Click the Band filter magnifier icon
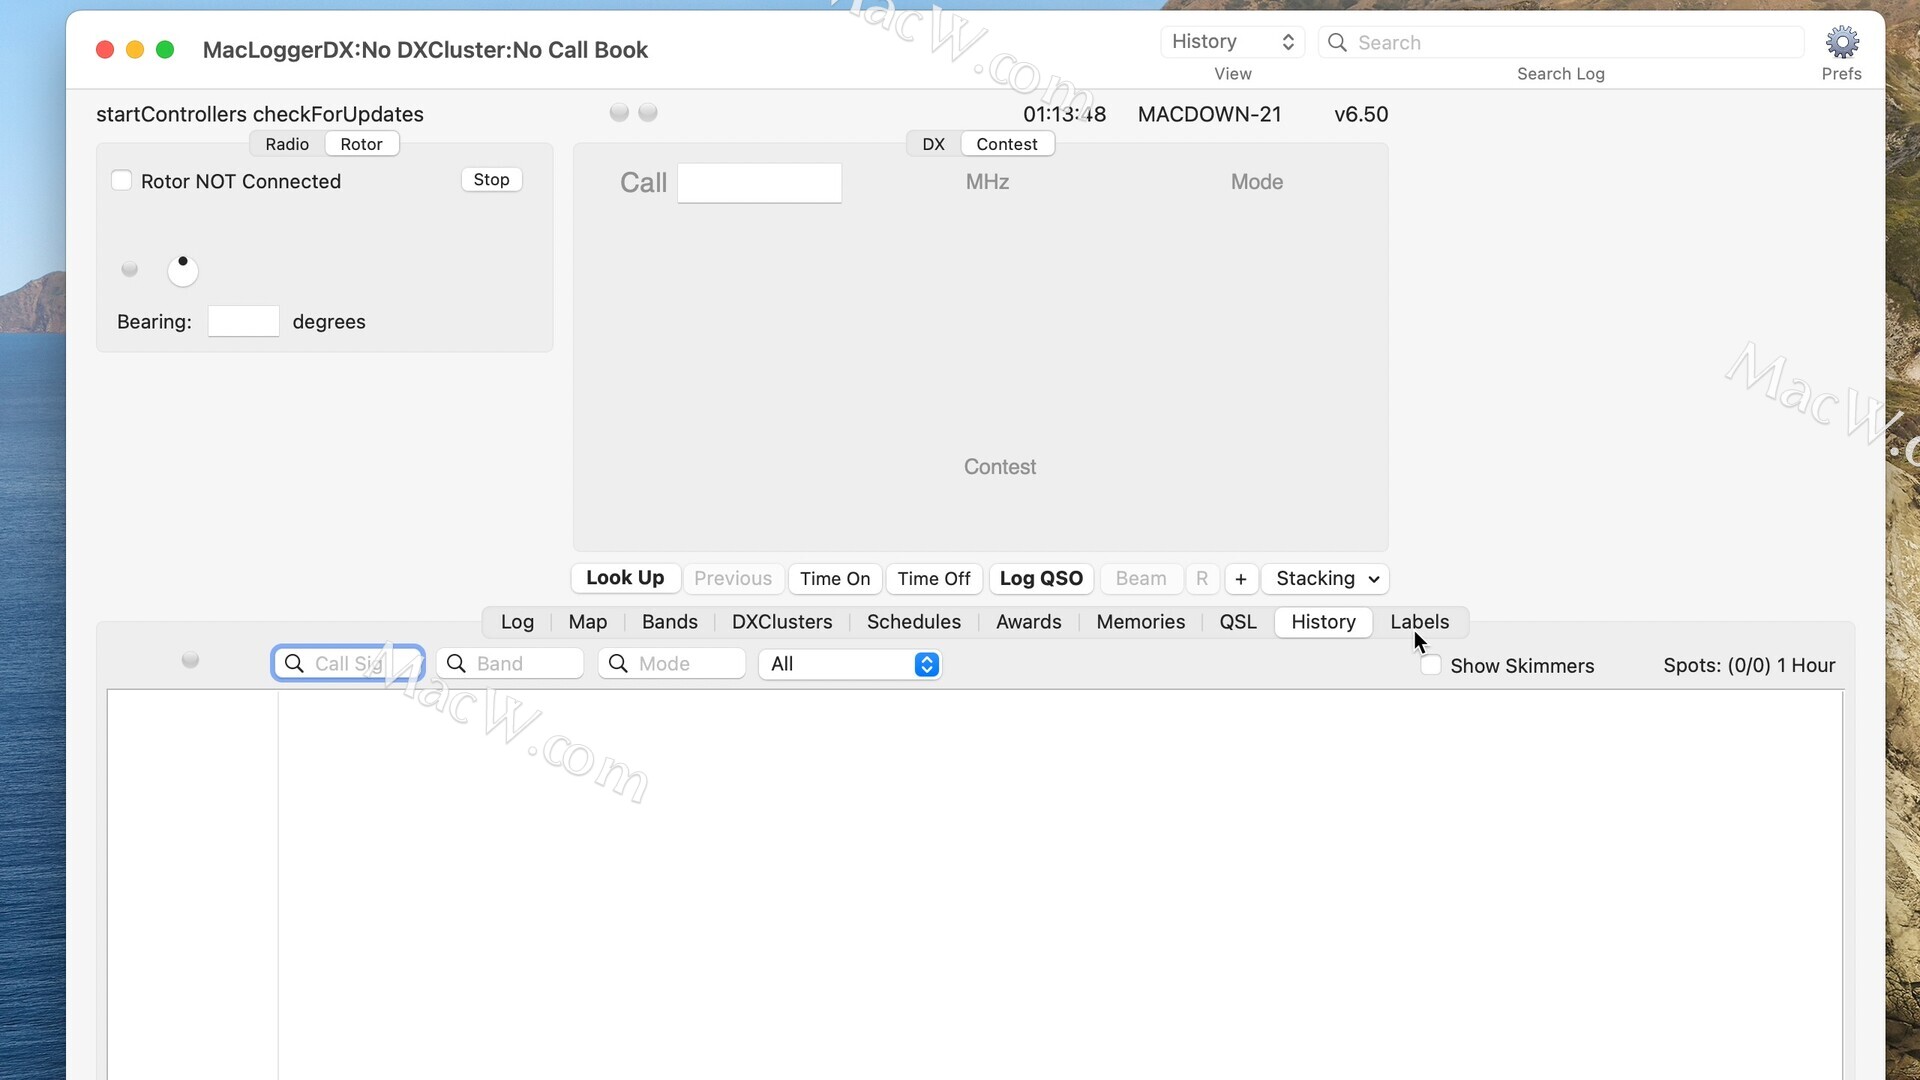The image size is (1920, 1080). click(456, 664)
